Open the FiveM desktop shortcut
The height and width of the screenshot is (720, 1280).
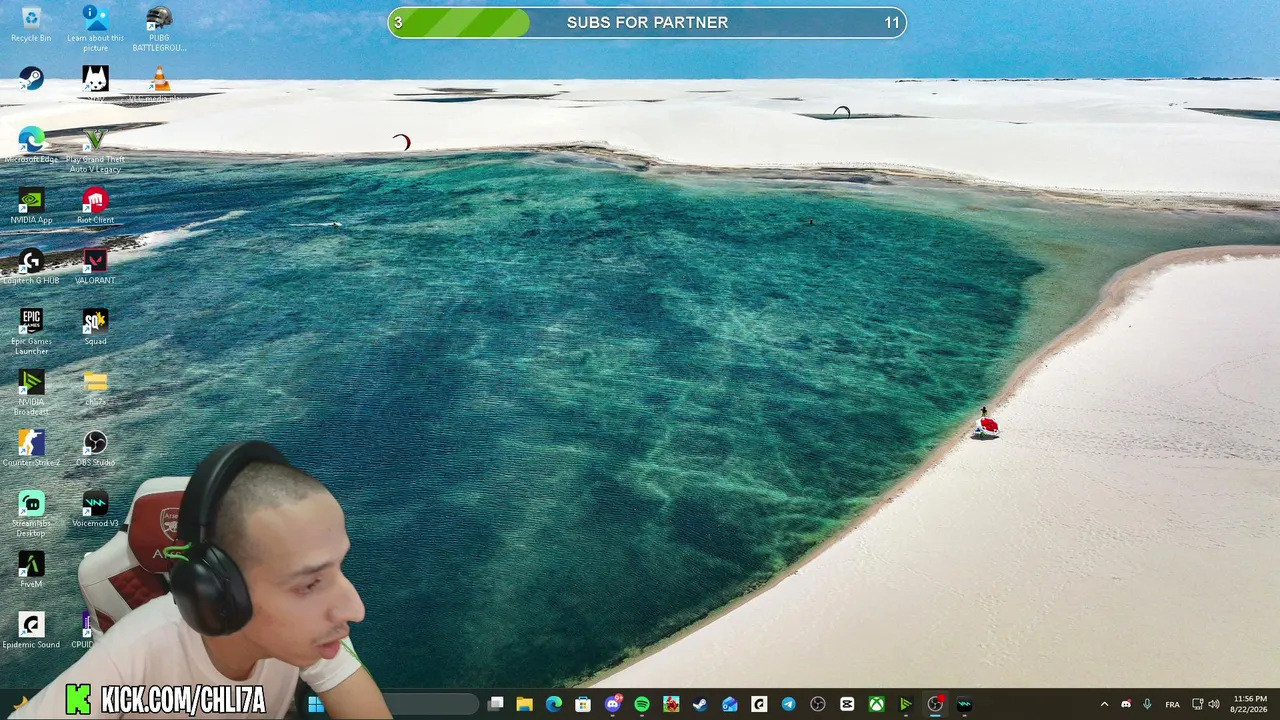pyautogui.click(x=31, y=570)
